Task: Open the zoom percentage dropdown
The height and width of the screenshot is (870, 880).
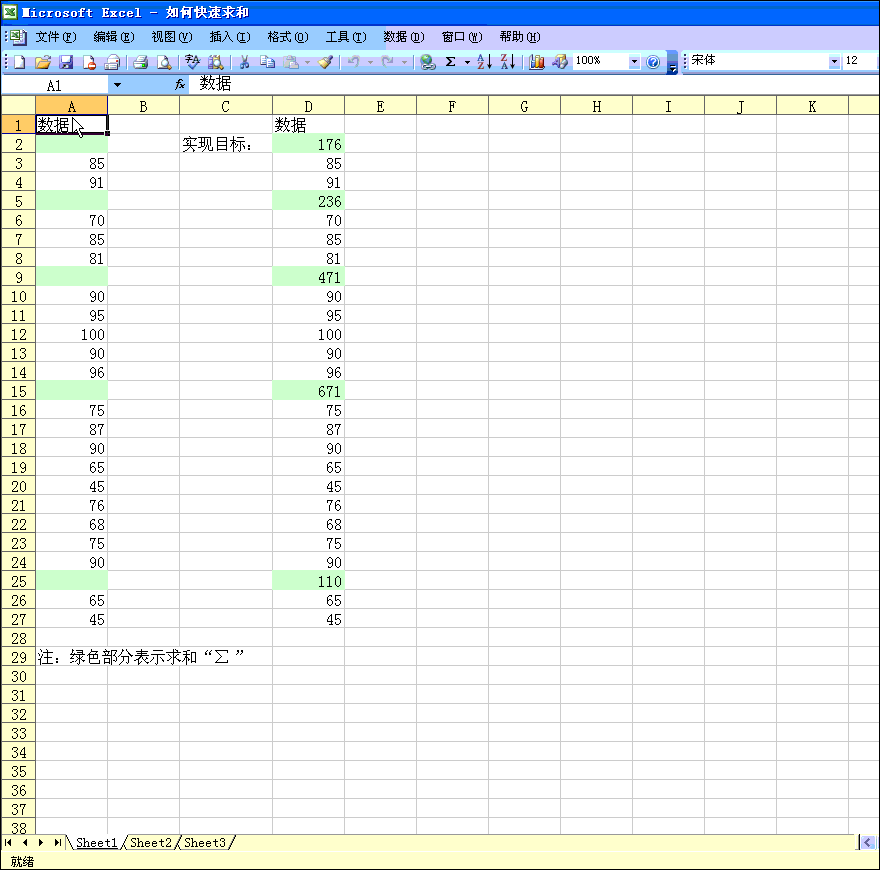Action: [x=633, y=62]
